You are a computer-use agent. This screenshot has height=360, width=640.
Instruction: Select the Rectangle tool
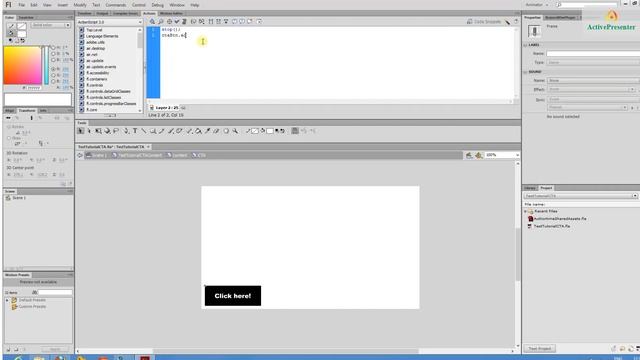pos(153,131)
